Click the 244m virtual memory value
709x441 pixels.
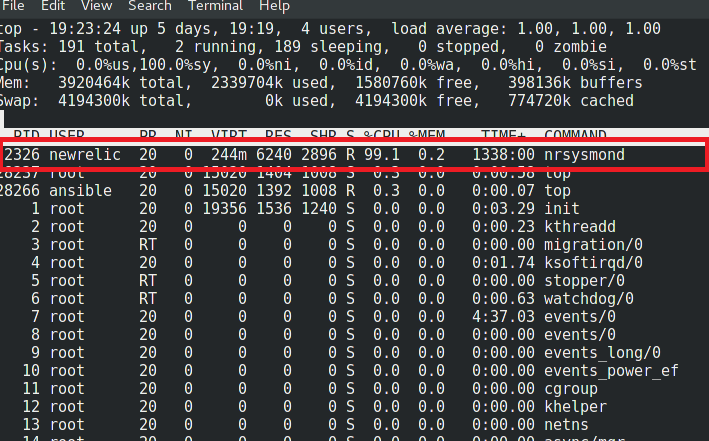point(229,155)
